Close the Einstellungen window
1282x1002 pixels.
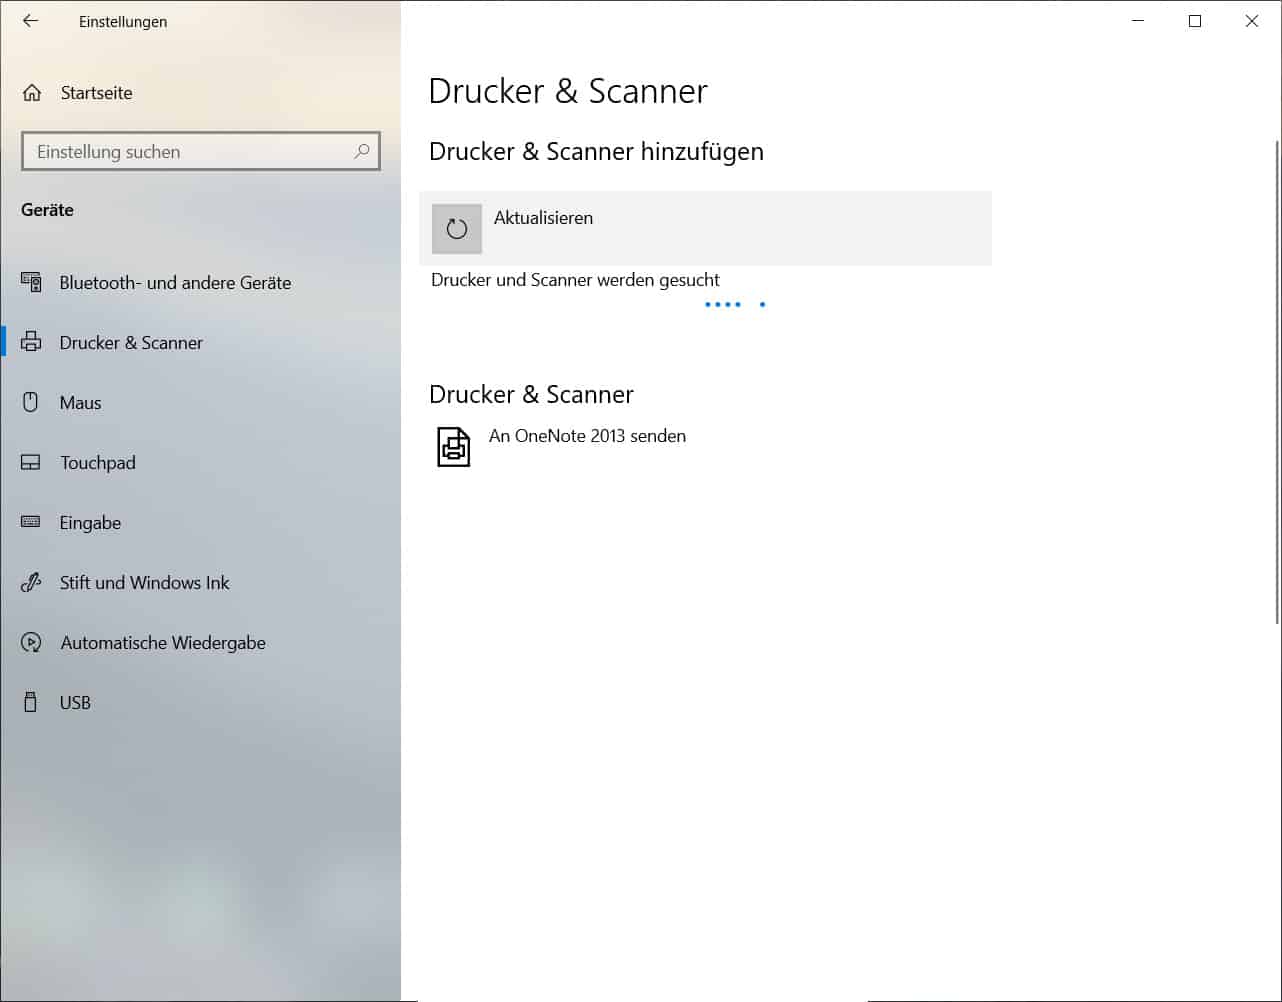pos(1252,21)
